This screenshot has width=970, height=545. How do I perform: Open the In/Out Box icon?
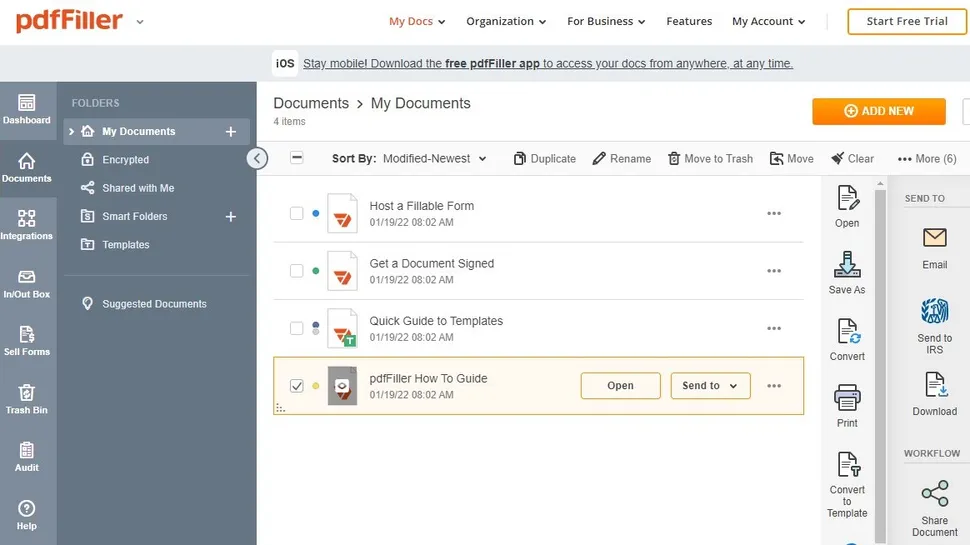click(x=27, y=282)
